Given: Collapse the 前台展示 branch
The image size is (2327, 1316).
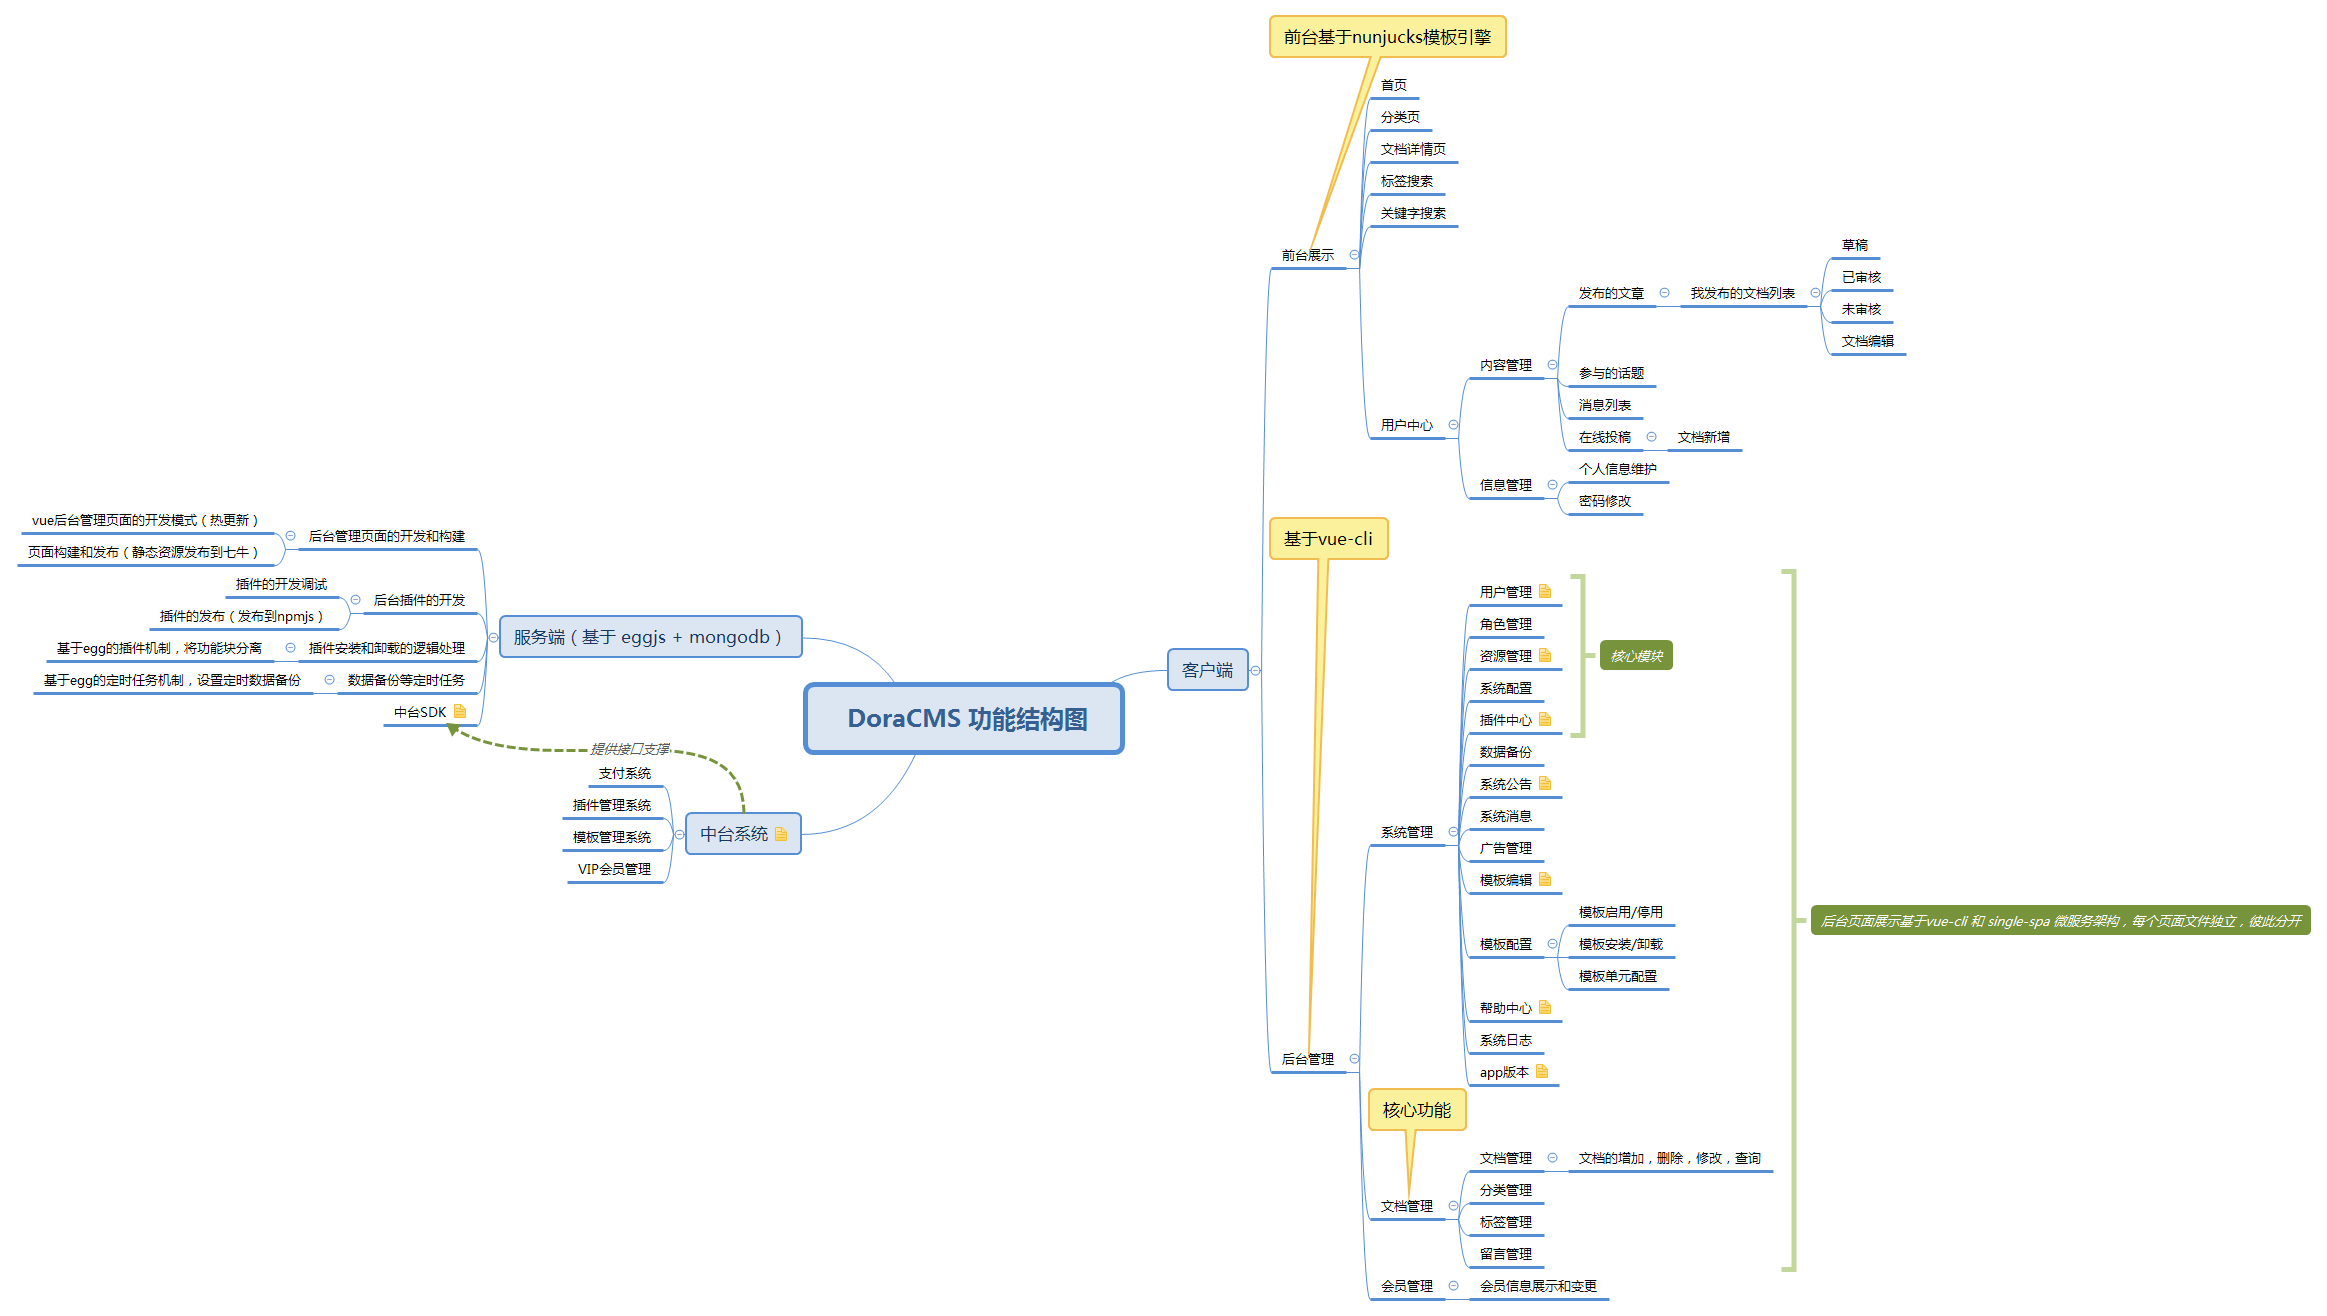Looking at the screenshot, I should [x=1354, y=255].
